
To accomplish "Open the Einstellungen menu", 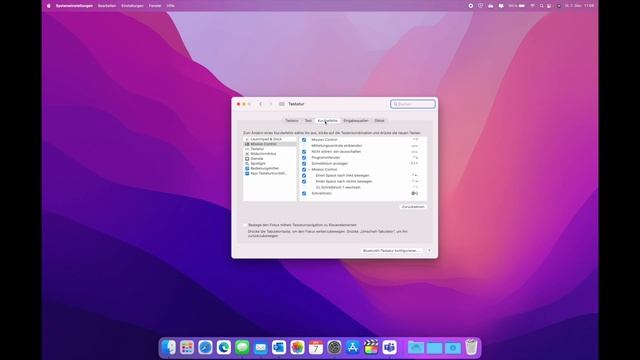I will (132, 6).
